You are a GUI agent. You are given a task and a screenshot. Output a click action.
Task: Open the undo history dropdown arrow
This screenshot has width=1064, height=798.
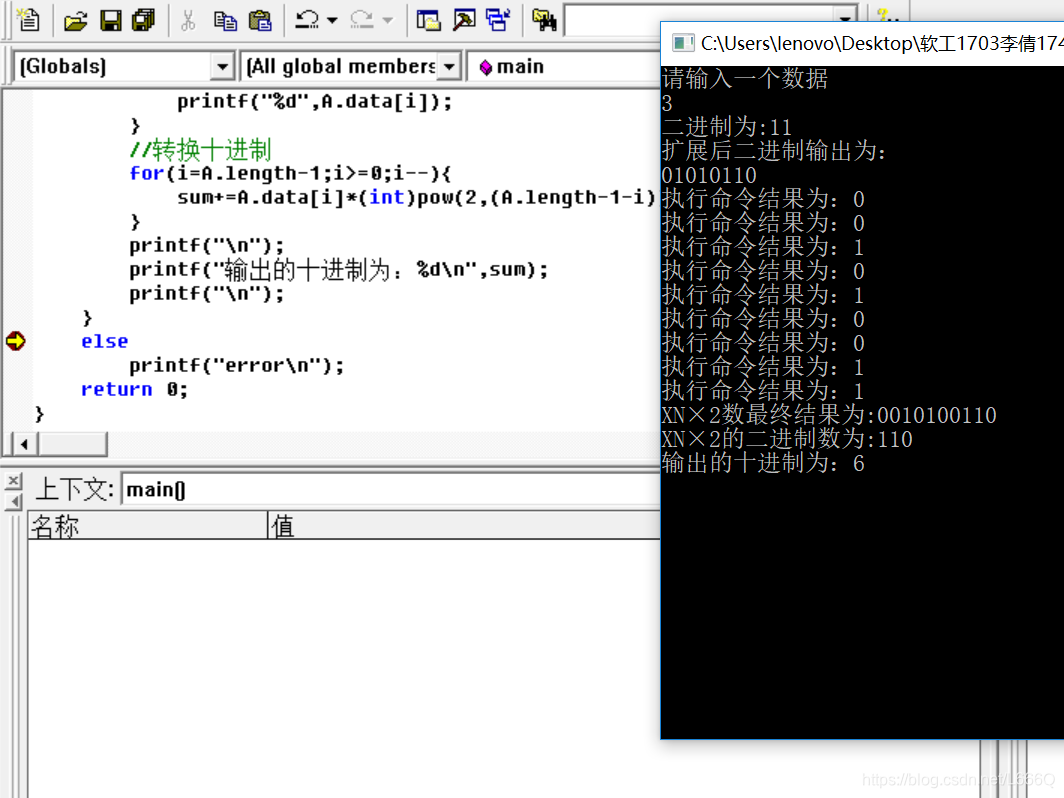(332, 20)
